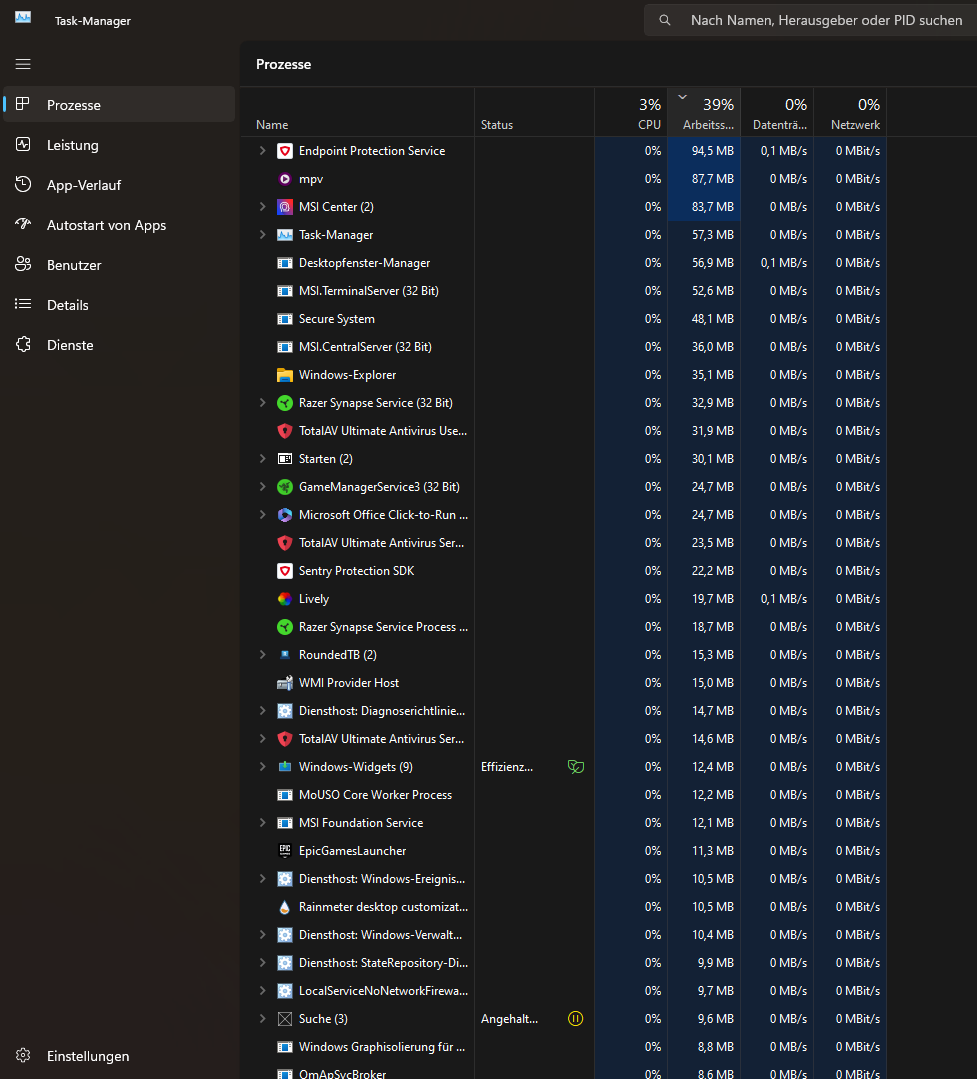977x1079 pixels.
Task: Expand the Windows-Widgets (9) group
Action: (262, 767)
